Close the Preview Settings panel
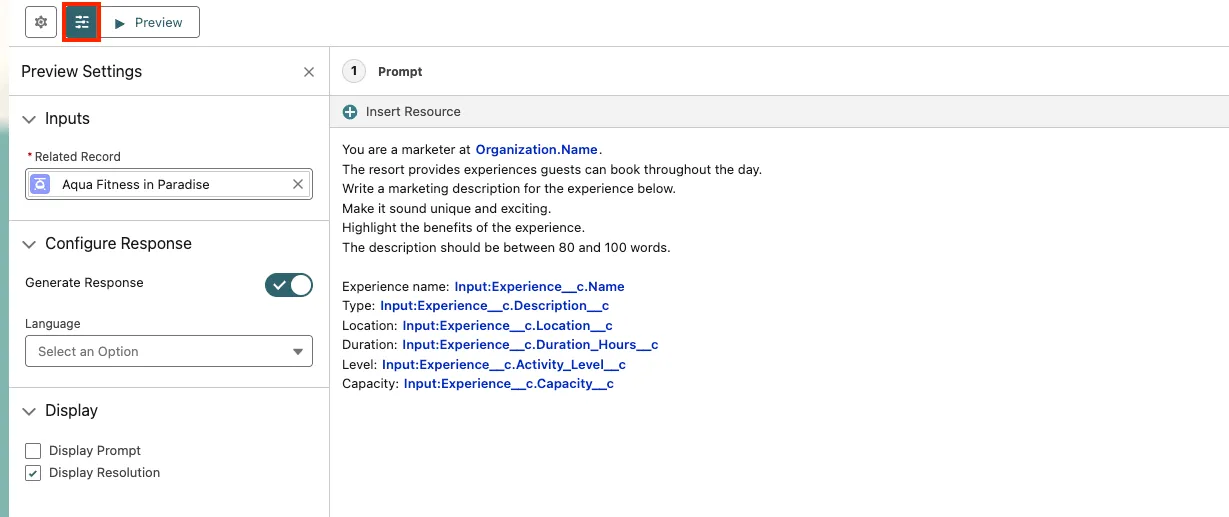1229x517 pixels. (x=309, y=72)
